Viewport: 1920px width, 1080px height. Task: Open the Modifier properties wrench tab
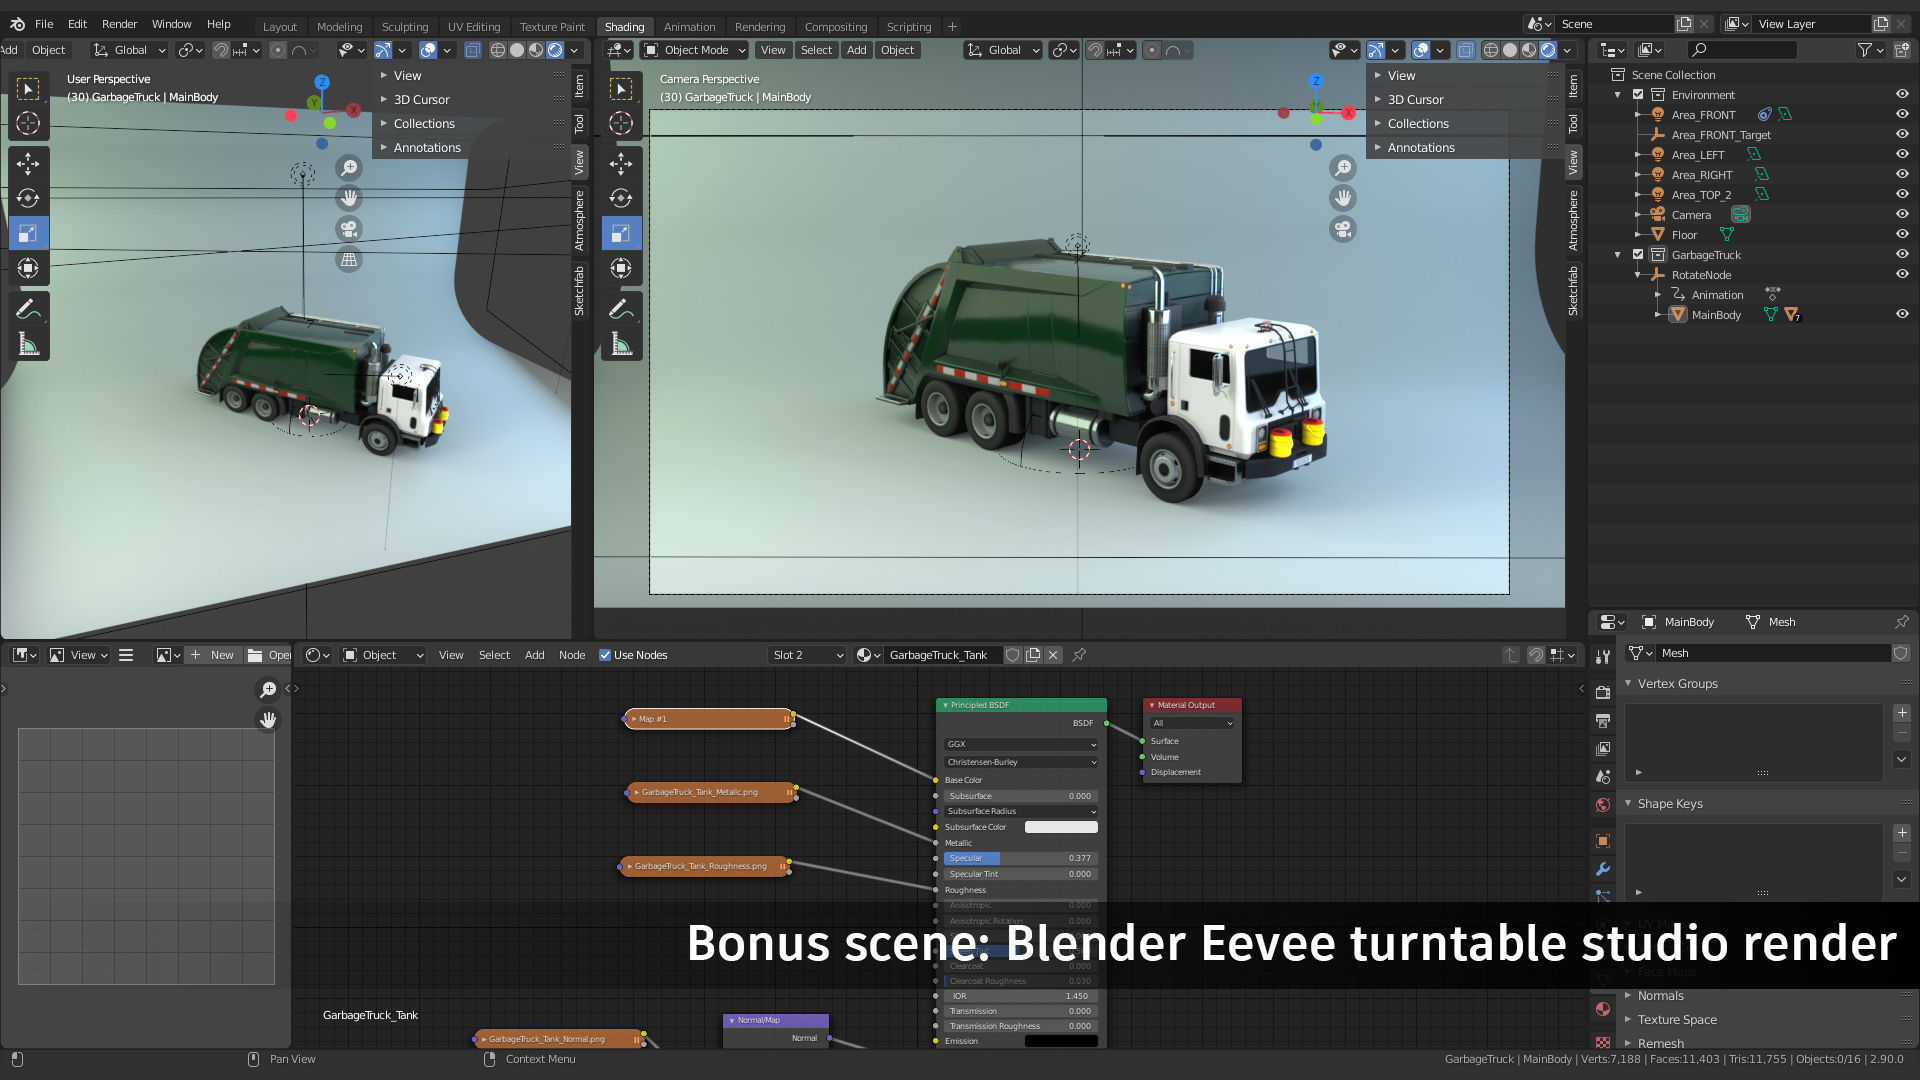(1603, 869)
